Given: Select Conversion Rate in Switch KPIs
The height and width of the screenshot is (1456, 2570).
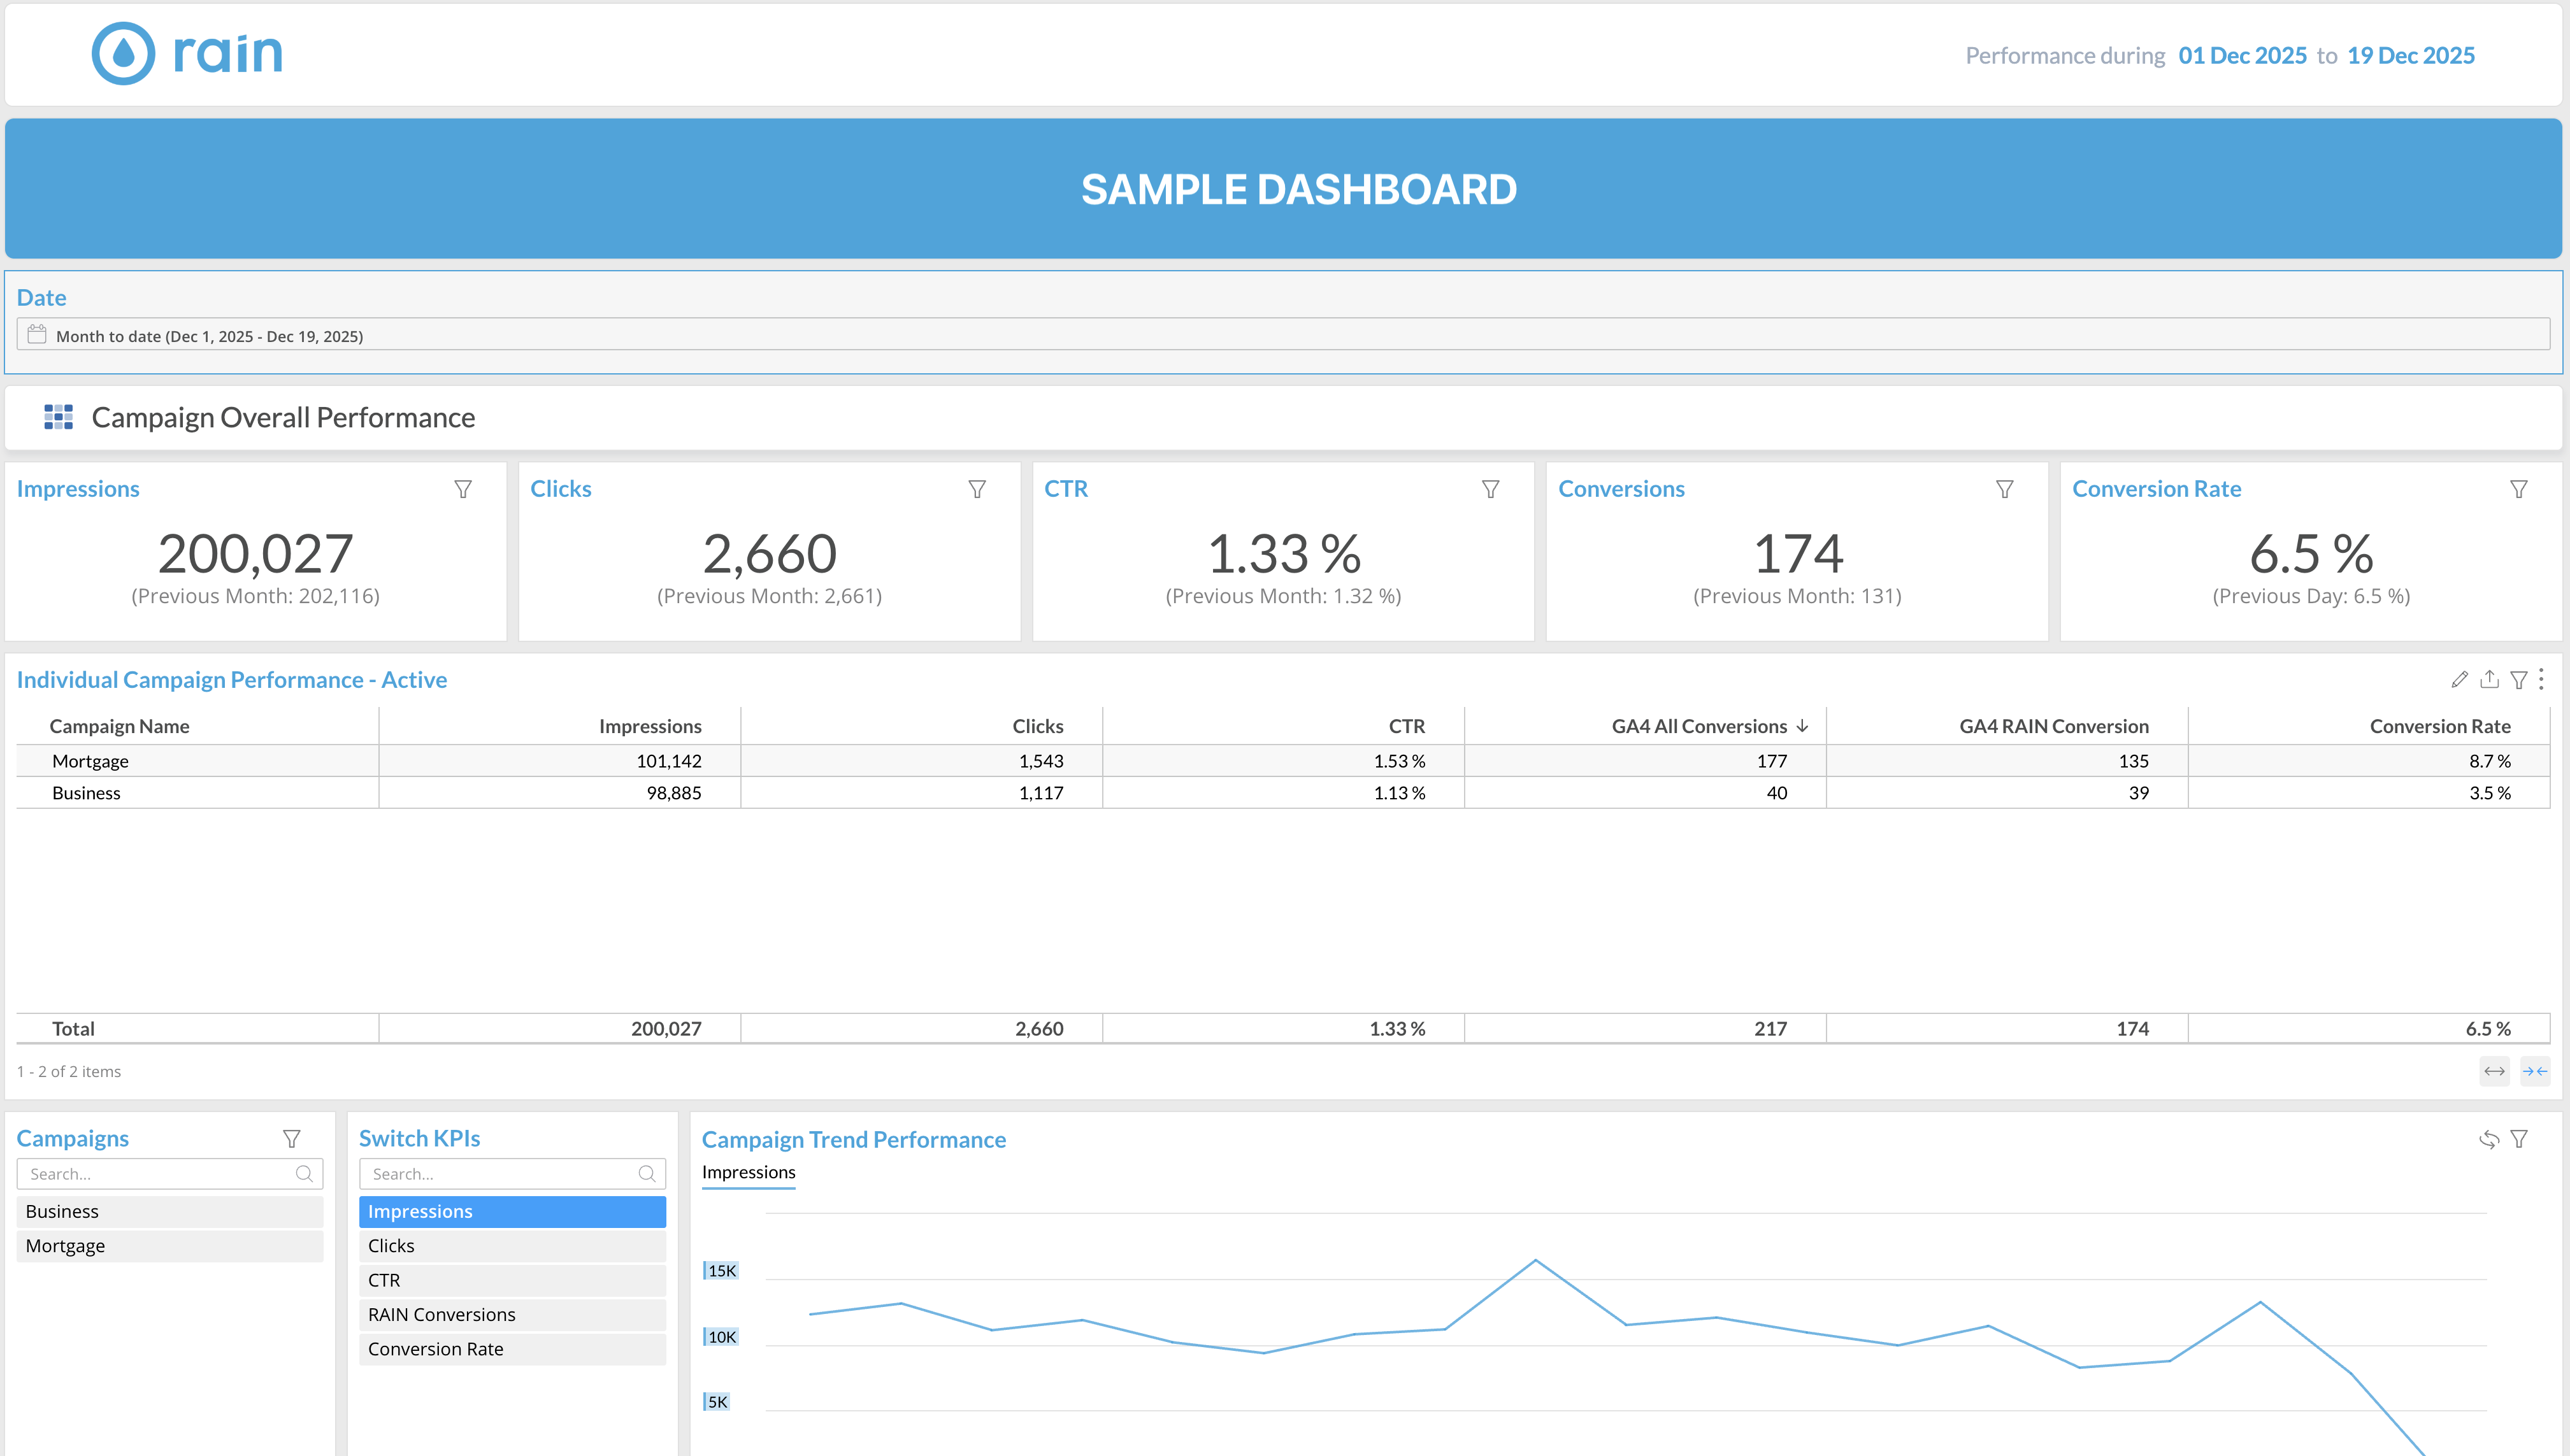Looking at the screenshot, I should (x=512, y=1349).
